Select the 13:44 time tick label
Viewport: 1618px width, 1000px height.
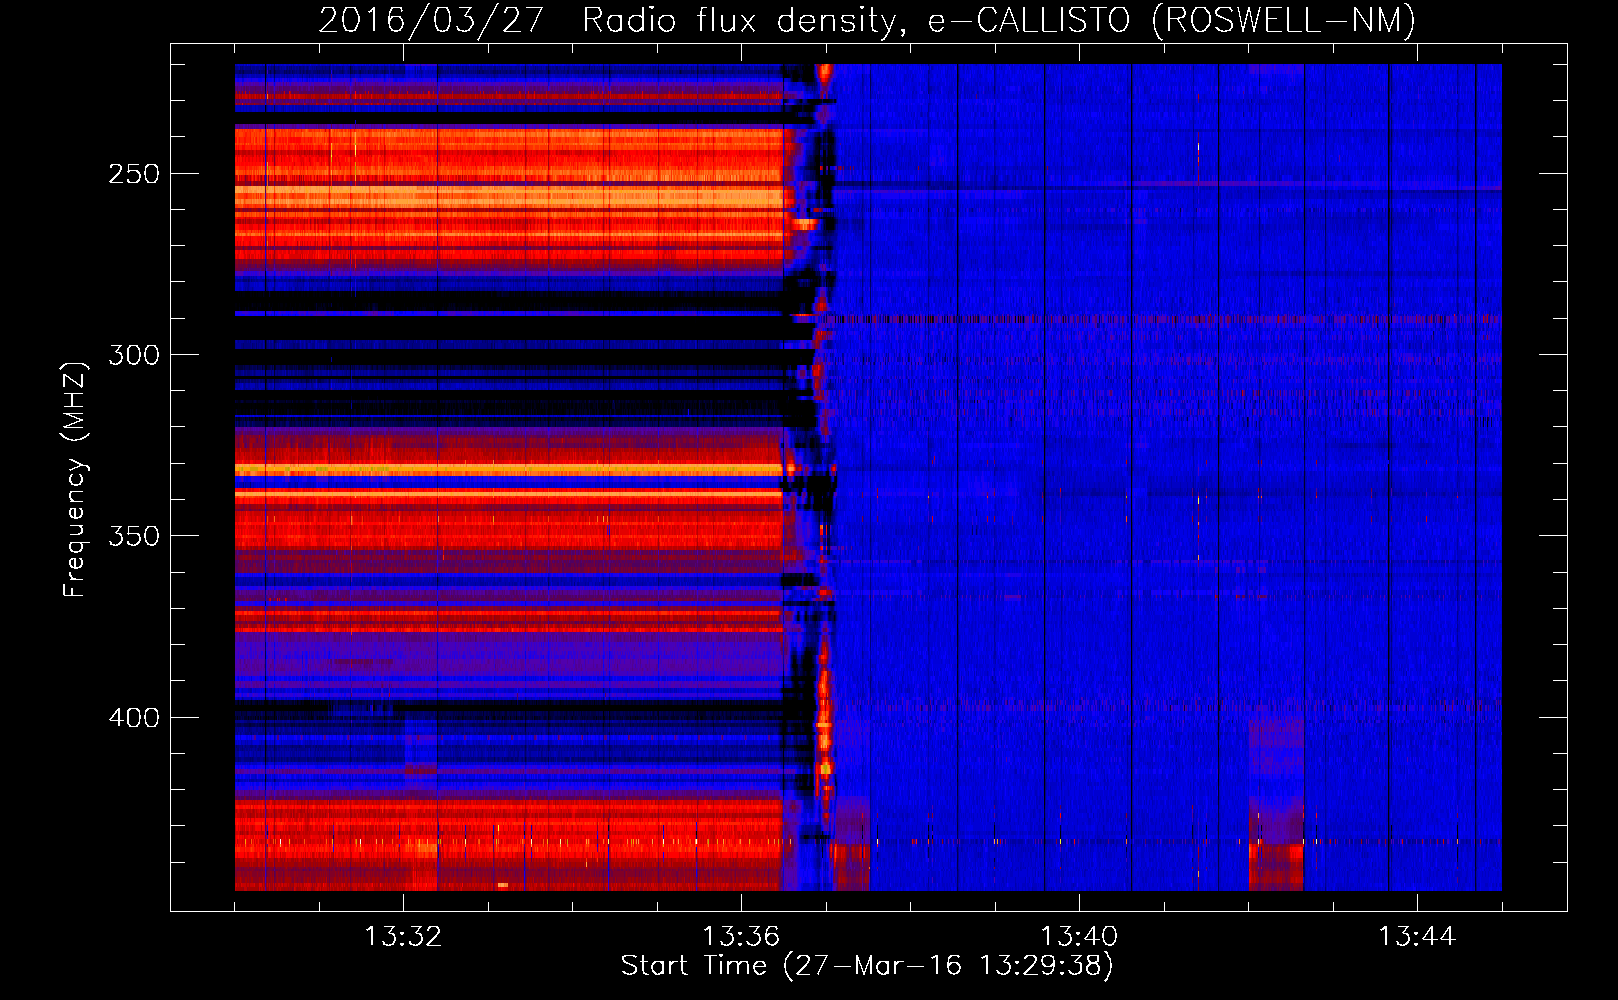tap(1417, 937)
